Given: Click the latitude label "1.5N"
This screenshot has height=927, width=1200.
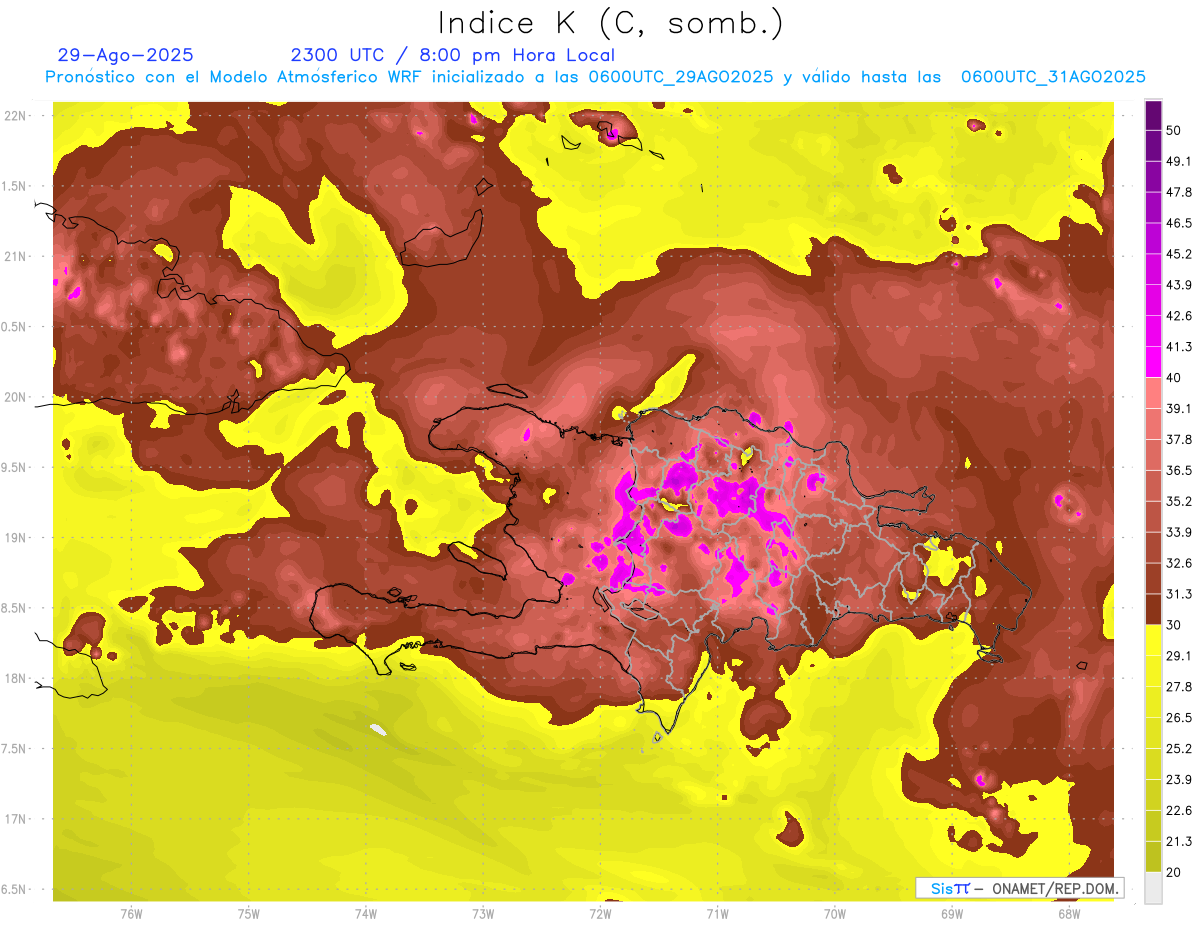Looking at the screenshot, I should pos(14,186).
